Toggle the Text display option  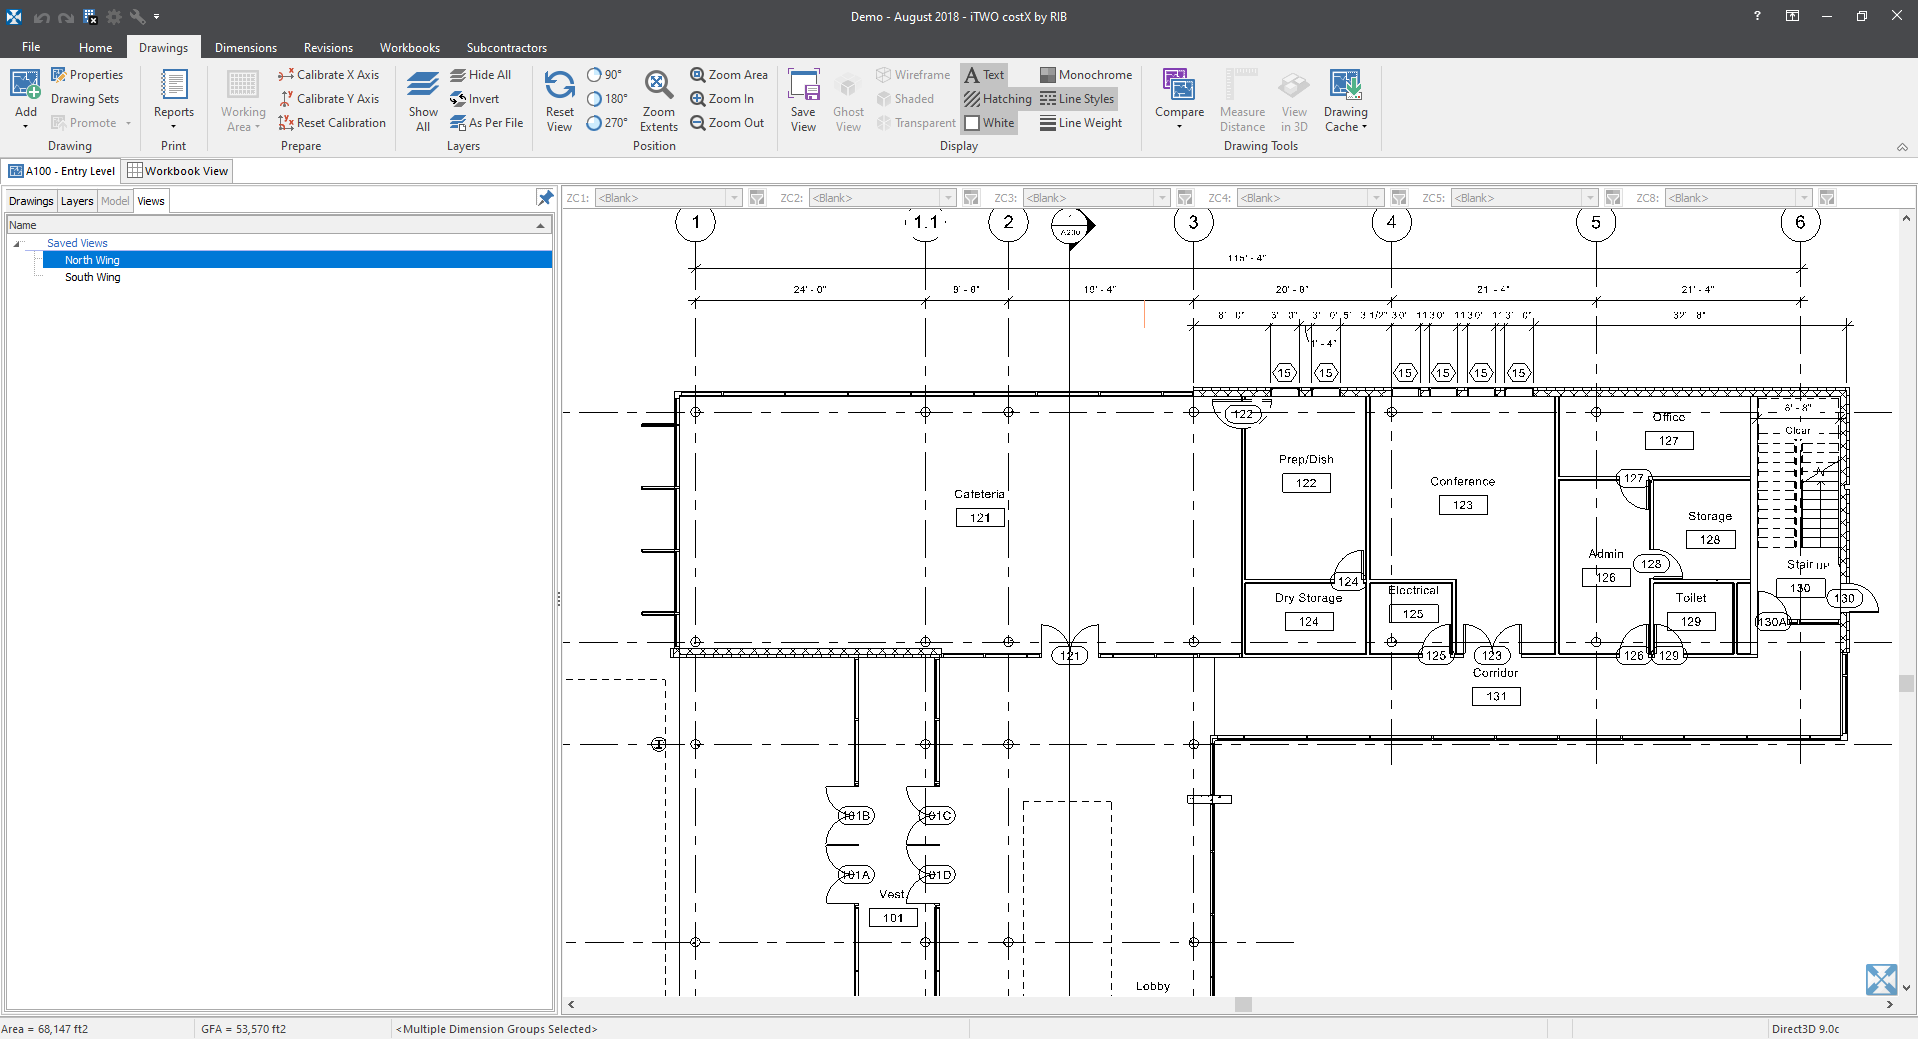[x=984, y=75]
